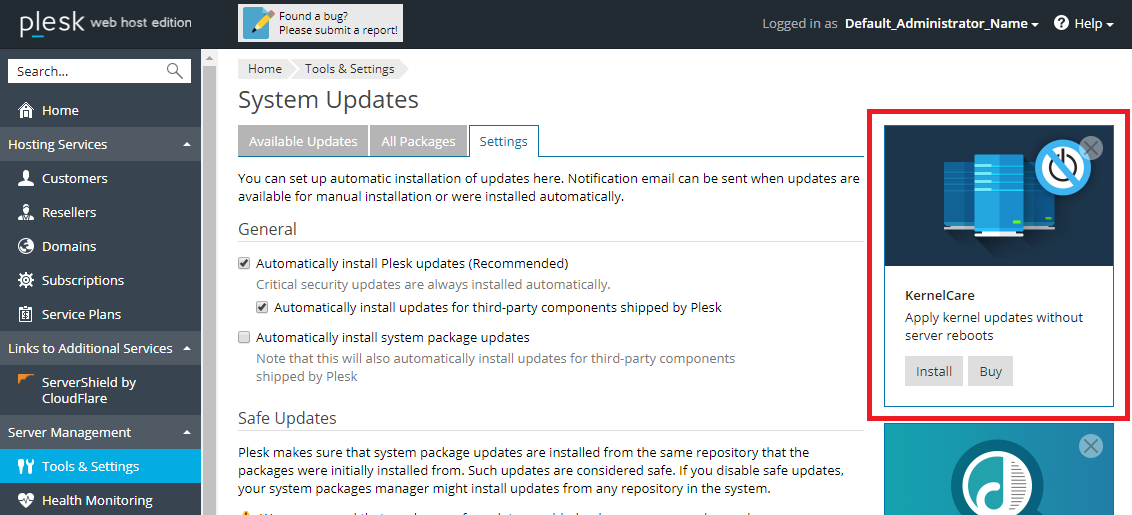Screen dimensions: 1132x515
Task: Click the Resellers icon in sidebar
Action: pyautogui.click(x=26, y=213)
